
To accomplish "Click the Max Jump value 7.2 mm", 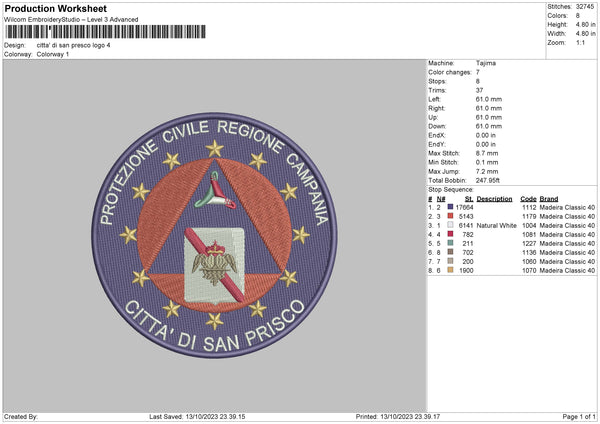I will 487,171.
